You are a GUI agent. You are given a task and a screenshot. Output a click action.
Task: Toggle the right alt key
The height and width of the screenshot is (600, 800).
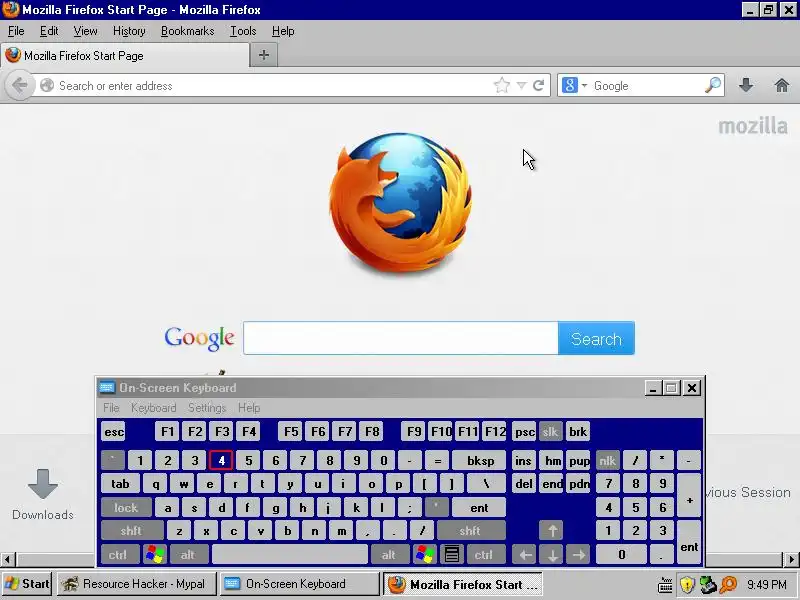pyautogui.click(x=389, y=555)
